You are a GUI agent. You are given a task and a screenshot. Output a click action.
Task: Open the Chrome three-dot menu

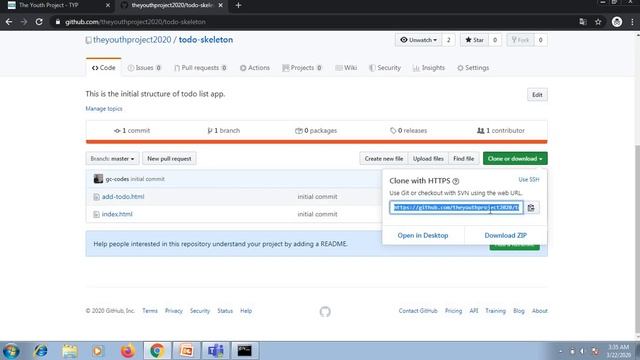coord(632,22)
